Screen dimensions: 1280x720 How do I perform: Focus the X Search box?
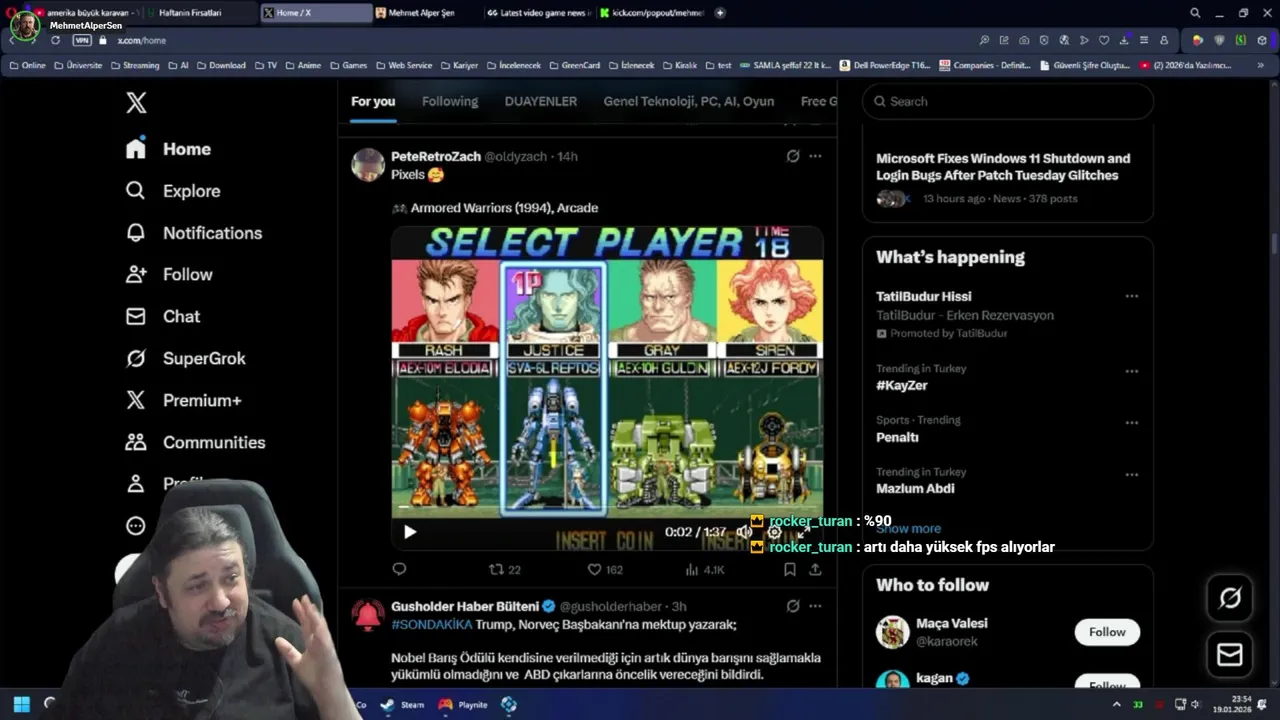(x=1008, y=101)
